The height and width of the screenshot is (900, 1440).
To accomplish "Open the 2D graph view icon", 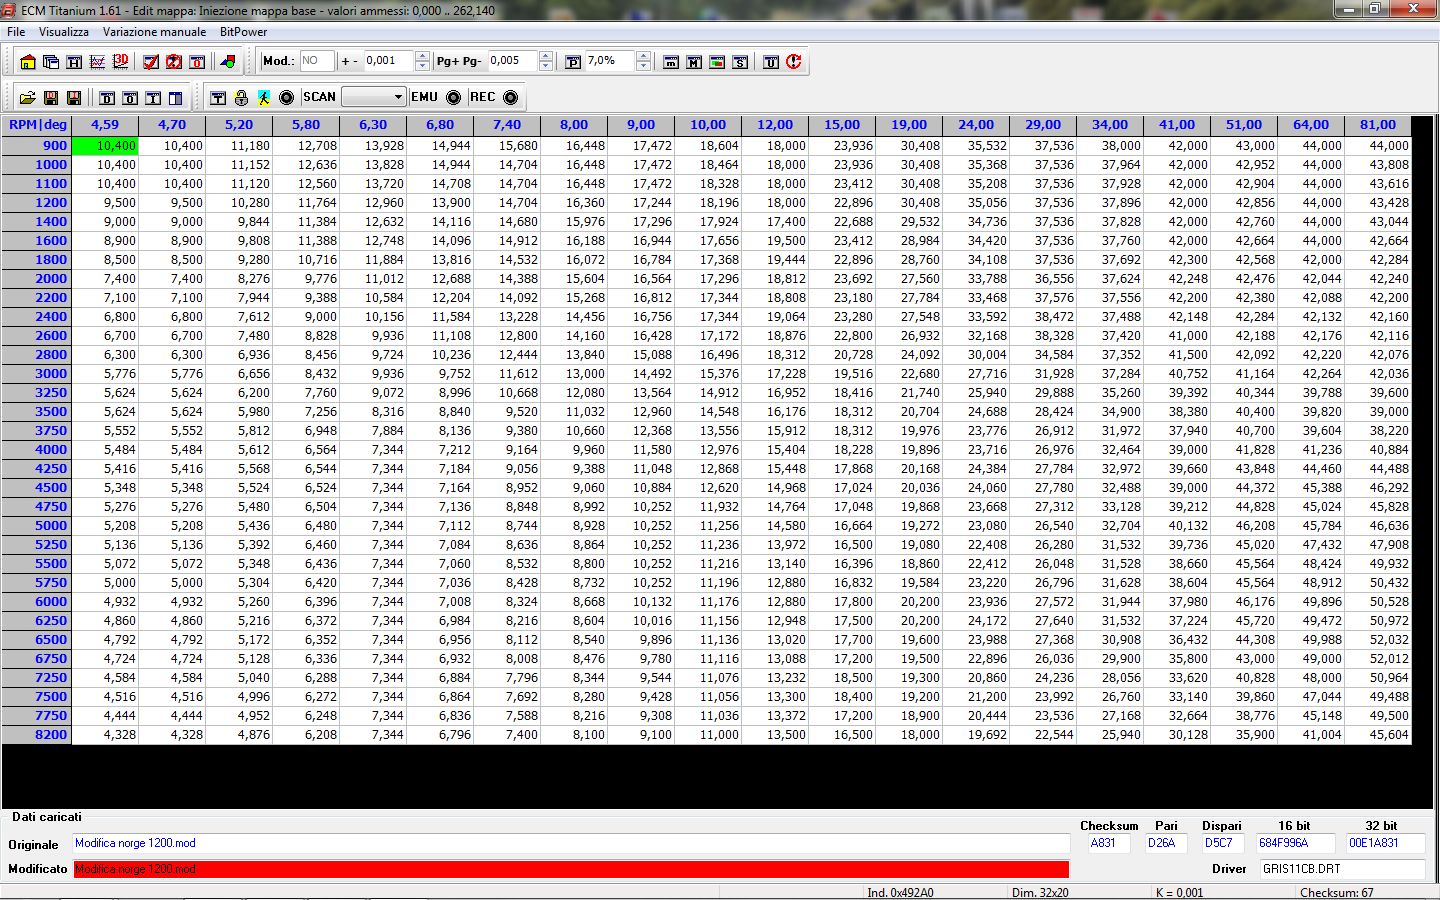I will [x=97, y=62].
